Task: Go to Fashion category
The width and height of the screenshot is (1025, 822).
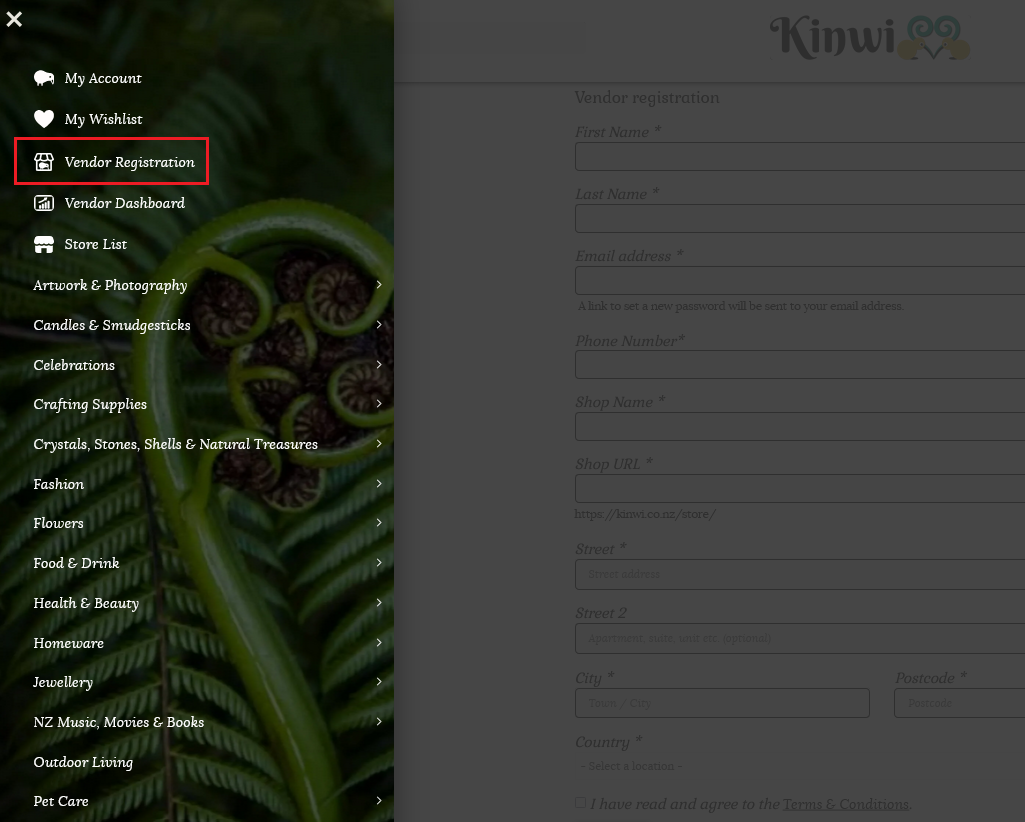Action: click(x=59, y=484)
